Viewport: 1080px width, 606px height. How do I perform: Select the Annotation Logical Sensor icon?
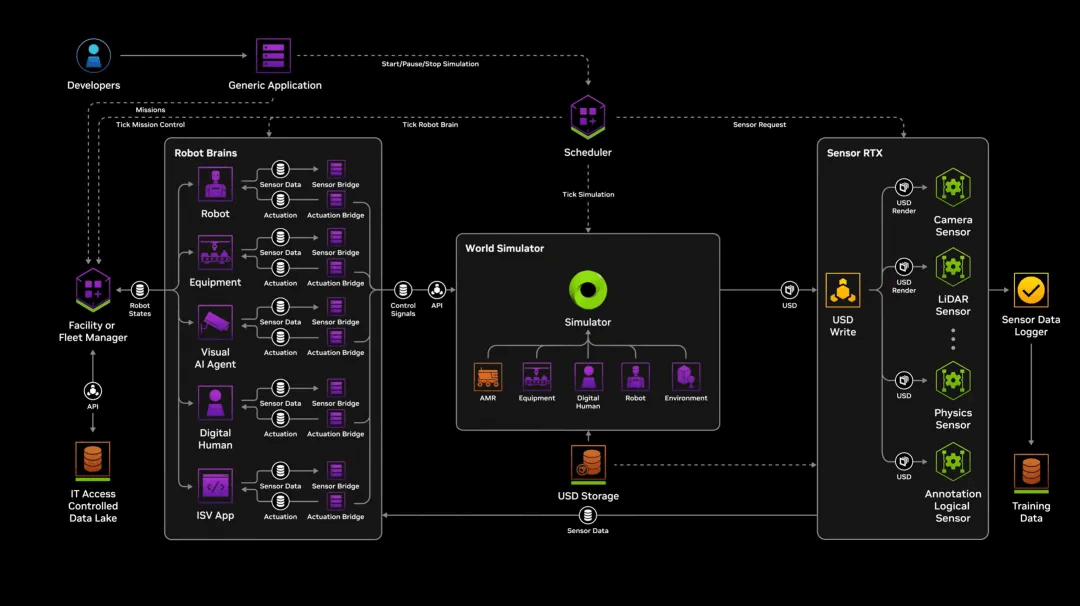(952, 461)
